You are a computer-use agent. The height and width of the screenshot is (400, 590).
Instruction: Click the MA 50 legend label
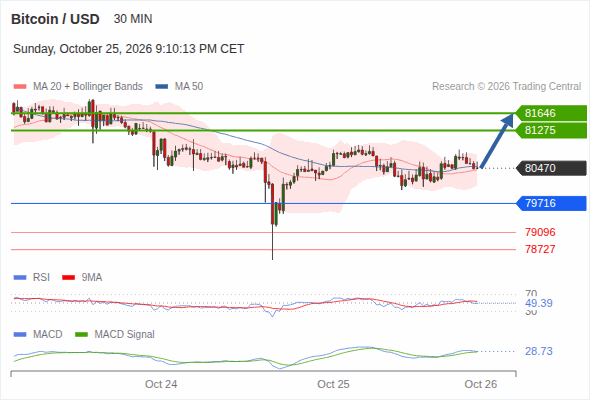point(189,87)
